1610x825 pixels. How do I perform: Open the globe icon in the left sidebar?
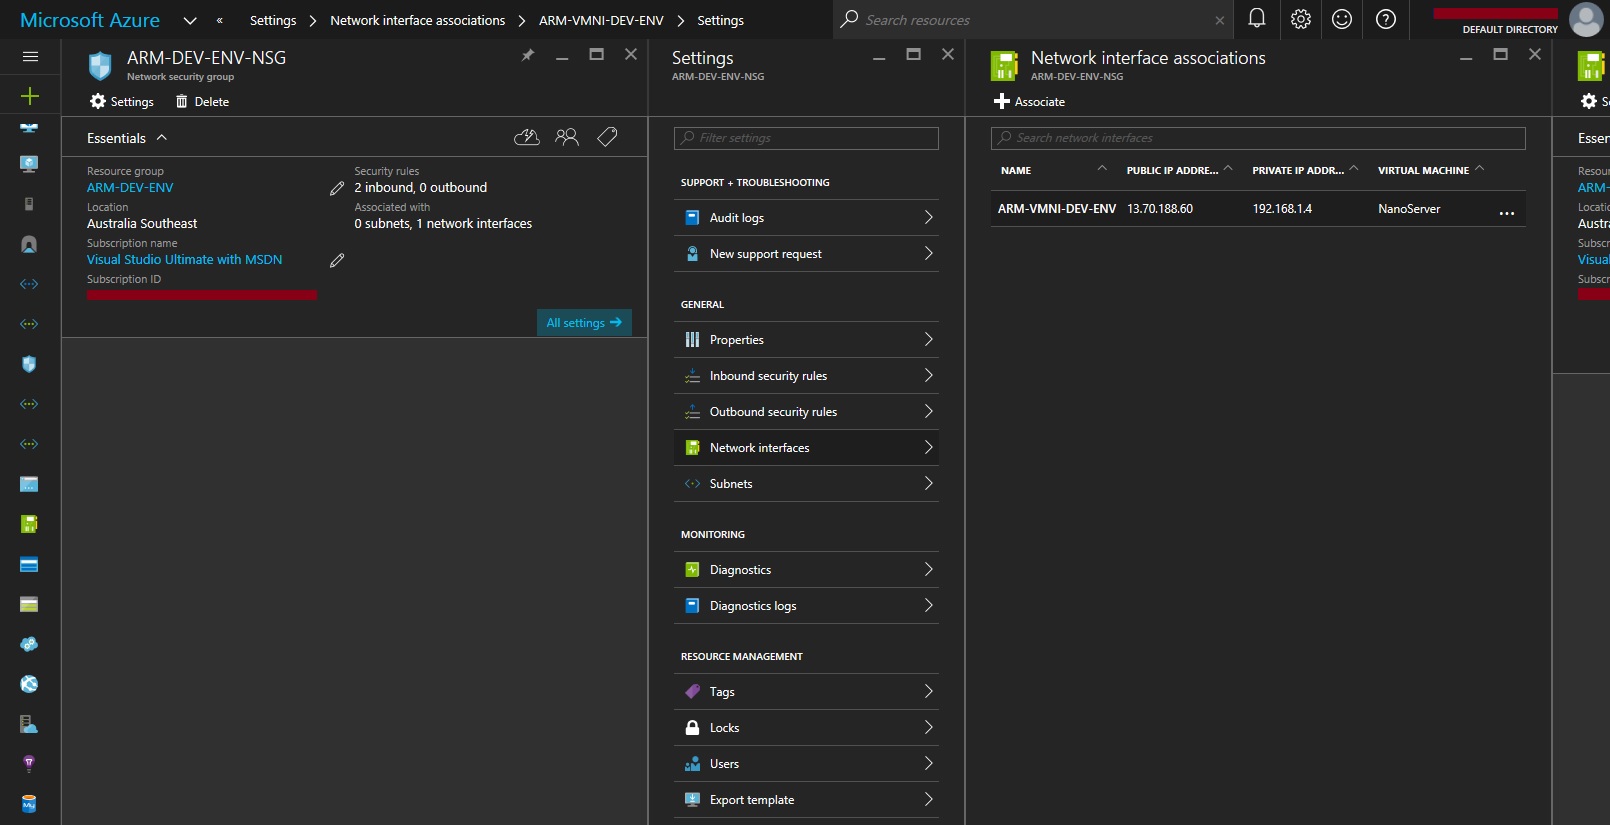29,684
